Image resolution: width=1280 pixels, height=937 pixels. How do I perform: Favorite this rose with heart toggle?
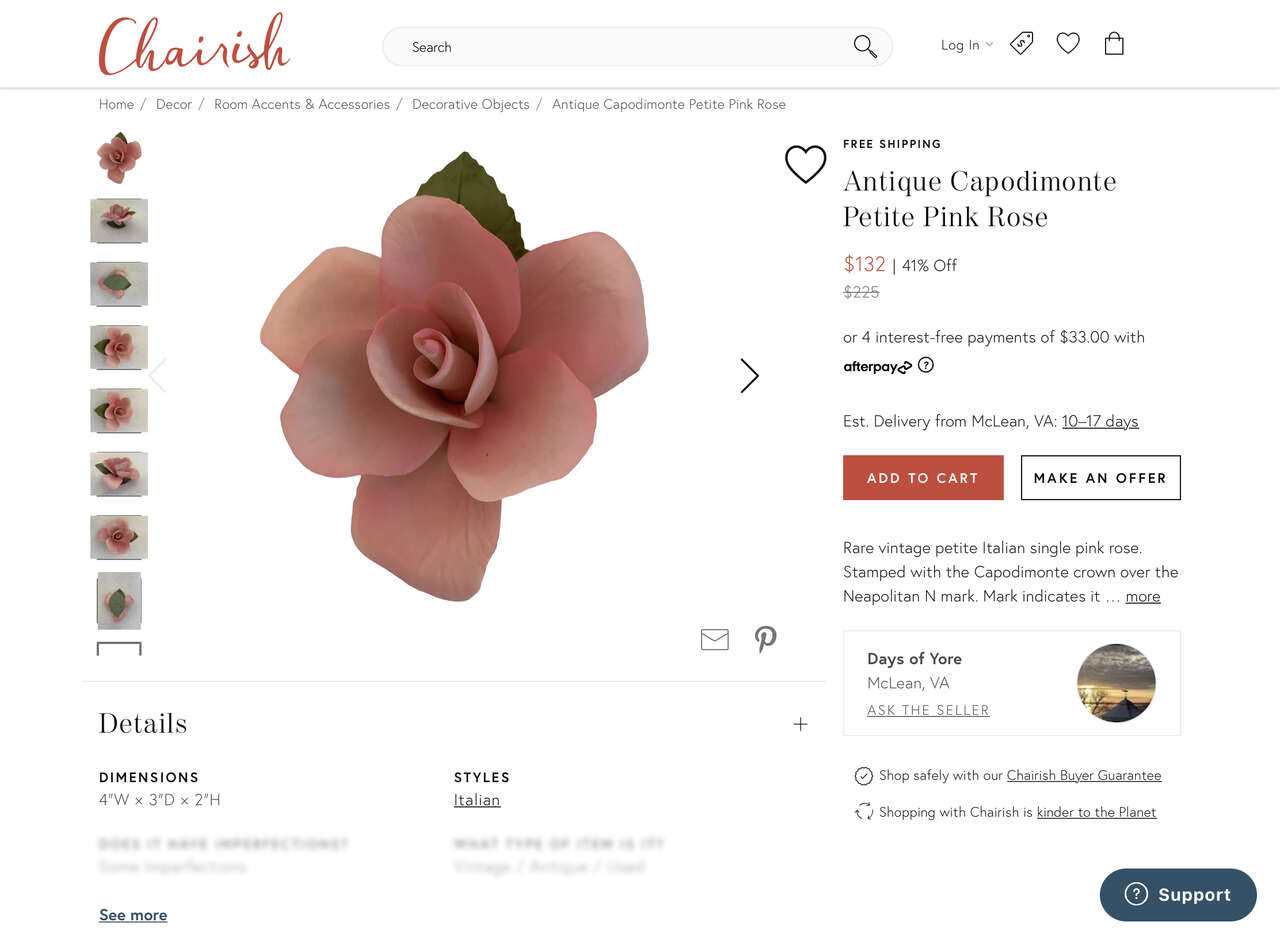pyautogui.click(x=805, y=164)
